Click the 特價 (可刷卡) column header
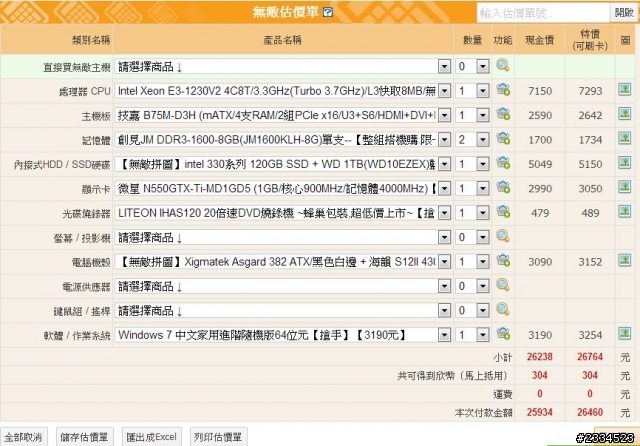Viewport: 640px width, 446px height. pyautogui.click(x=590, y=40)
